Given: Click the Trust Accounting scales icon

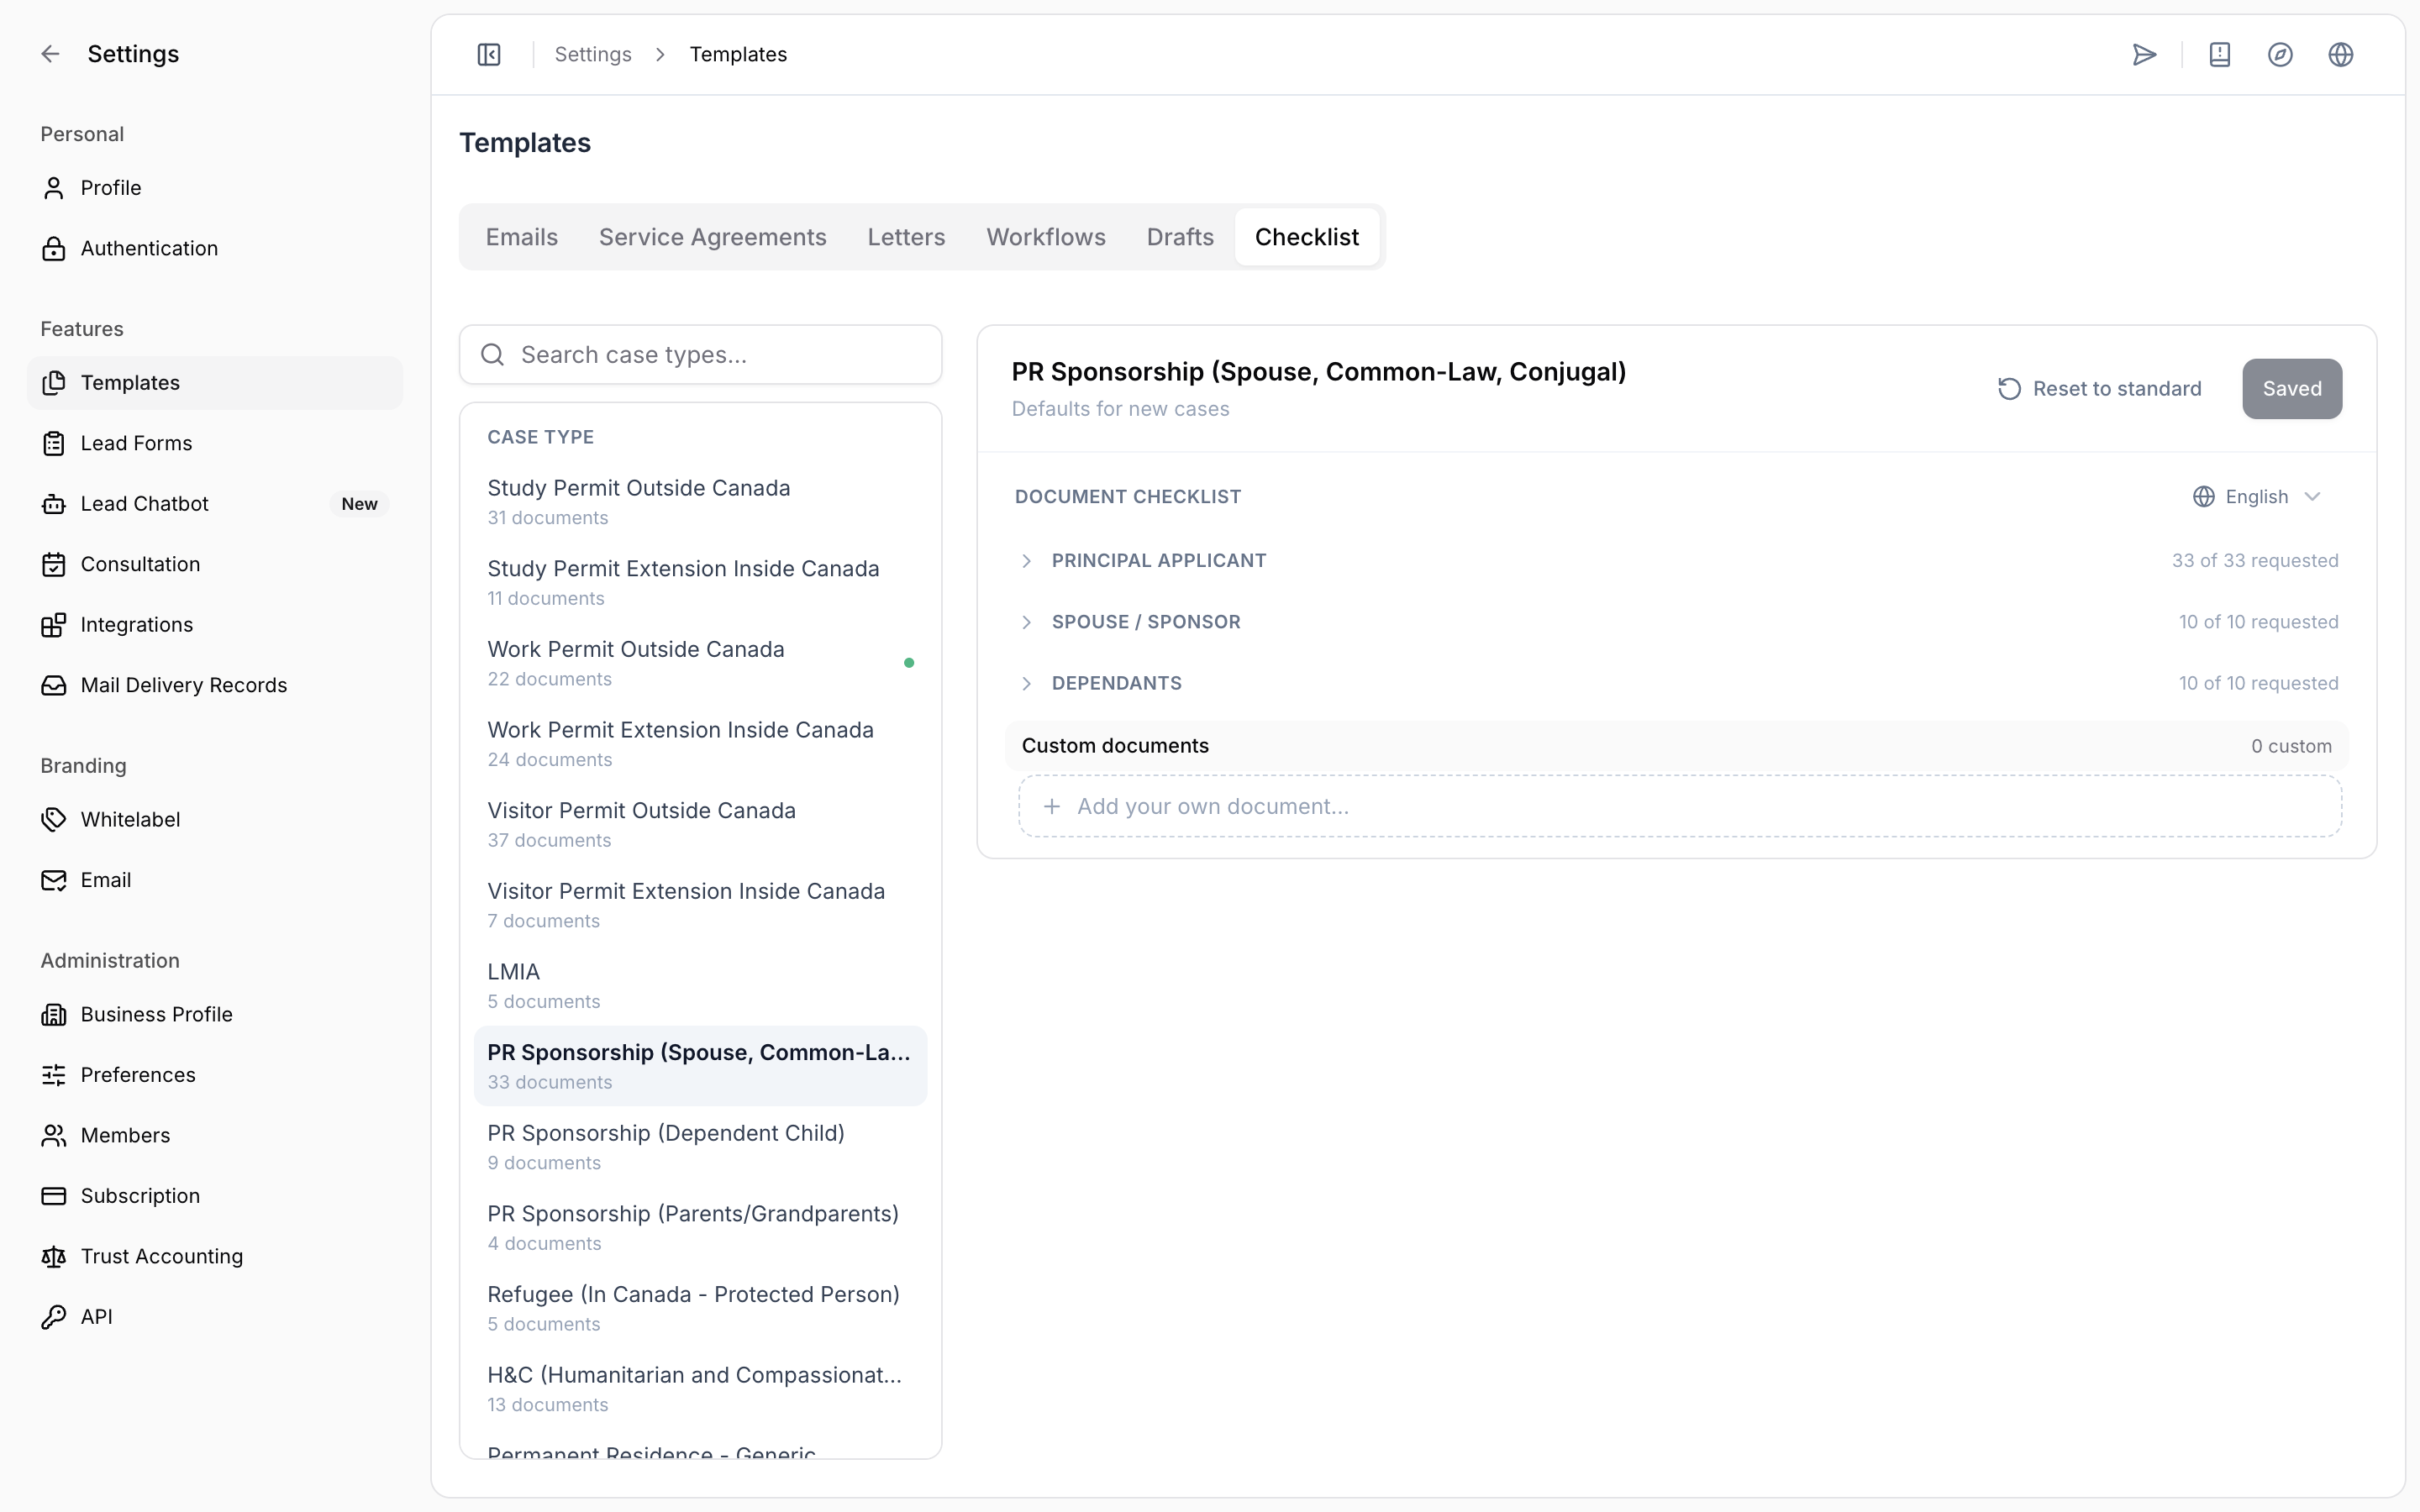Looking at the screenshot, I should (54, 1256).
